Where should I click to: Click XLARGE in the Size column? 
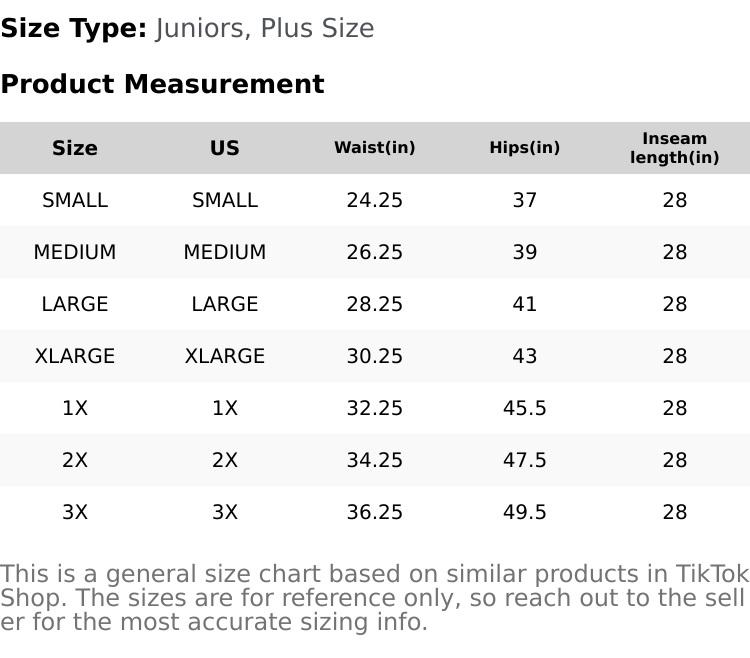[x=75, y=356]
